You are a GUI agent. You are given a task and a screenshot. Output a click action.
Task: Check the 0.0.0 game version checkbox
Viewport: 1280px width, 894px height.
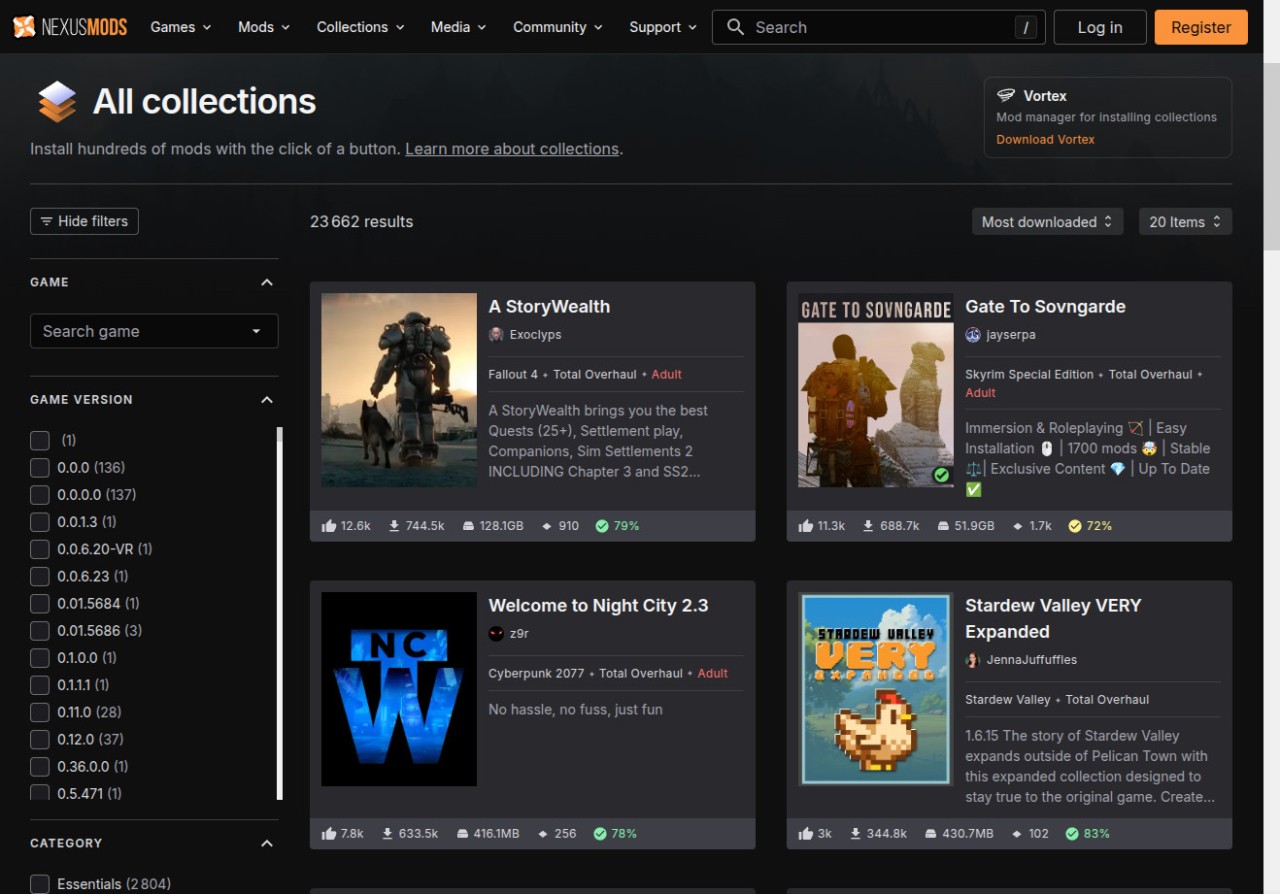(x=40, y=468)
